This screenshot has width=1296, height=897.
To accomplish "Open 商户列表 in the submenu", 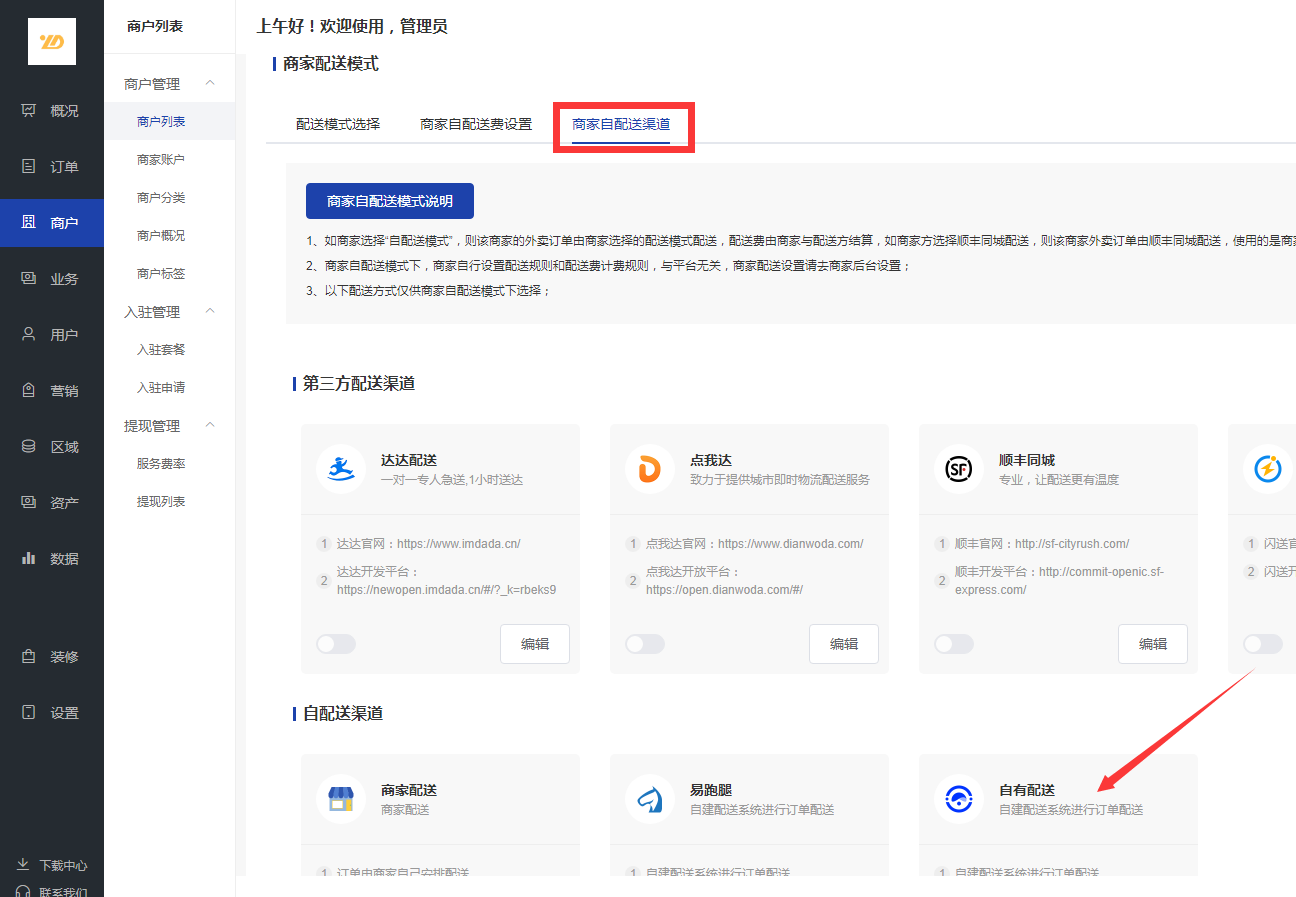I will click(161, 122).
